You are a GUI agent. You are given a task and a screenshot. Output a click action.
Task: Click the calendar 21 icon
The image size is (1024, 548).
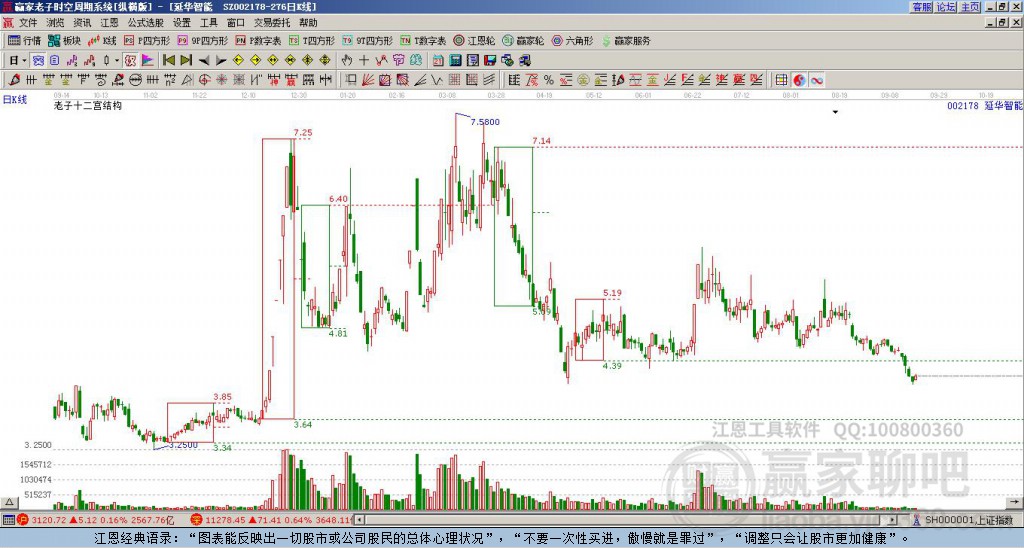pyautogui.click(x=438, y=61)
